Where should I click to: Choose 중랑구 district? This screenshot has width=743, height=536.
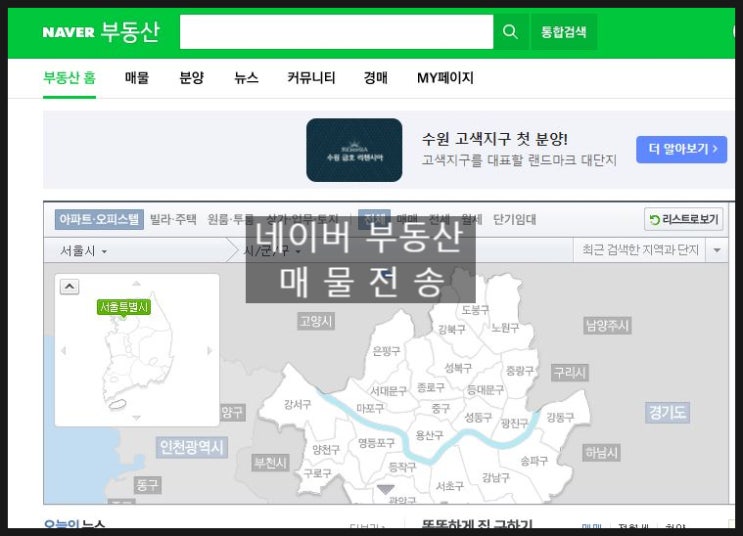coord(520,371)
